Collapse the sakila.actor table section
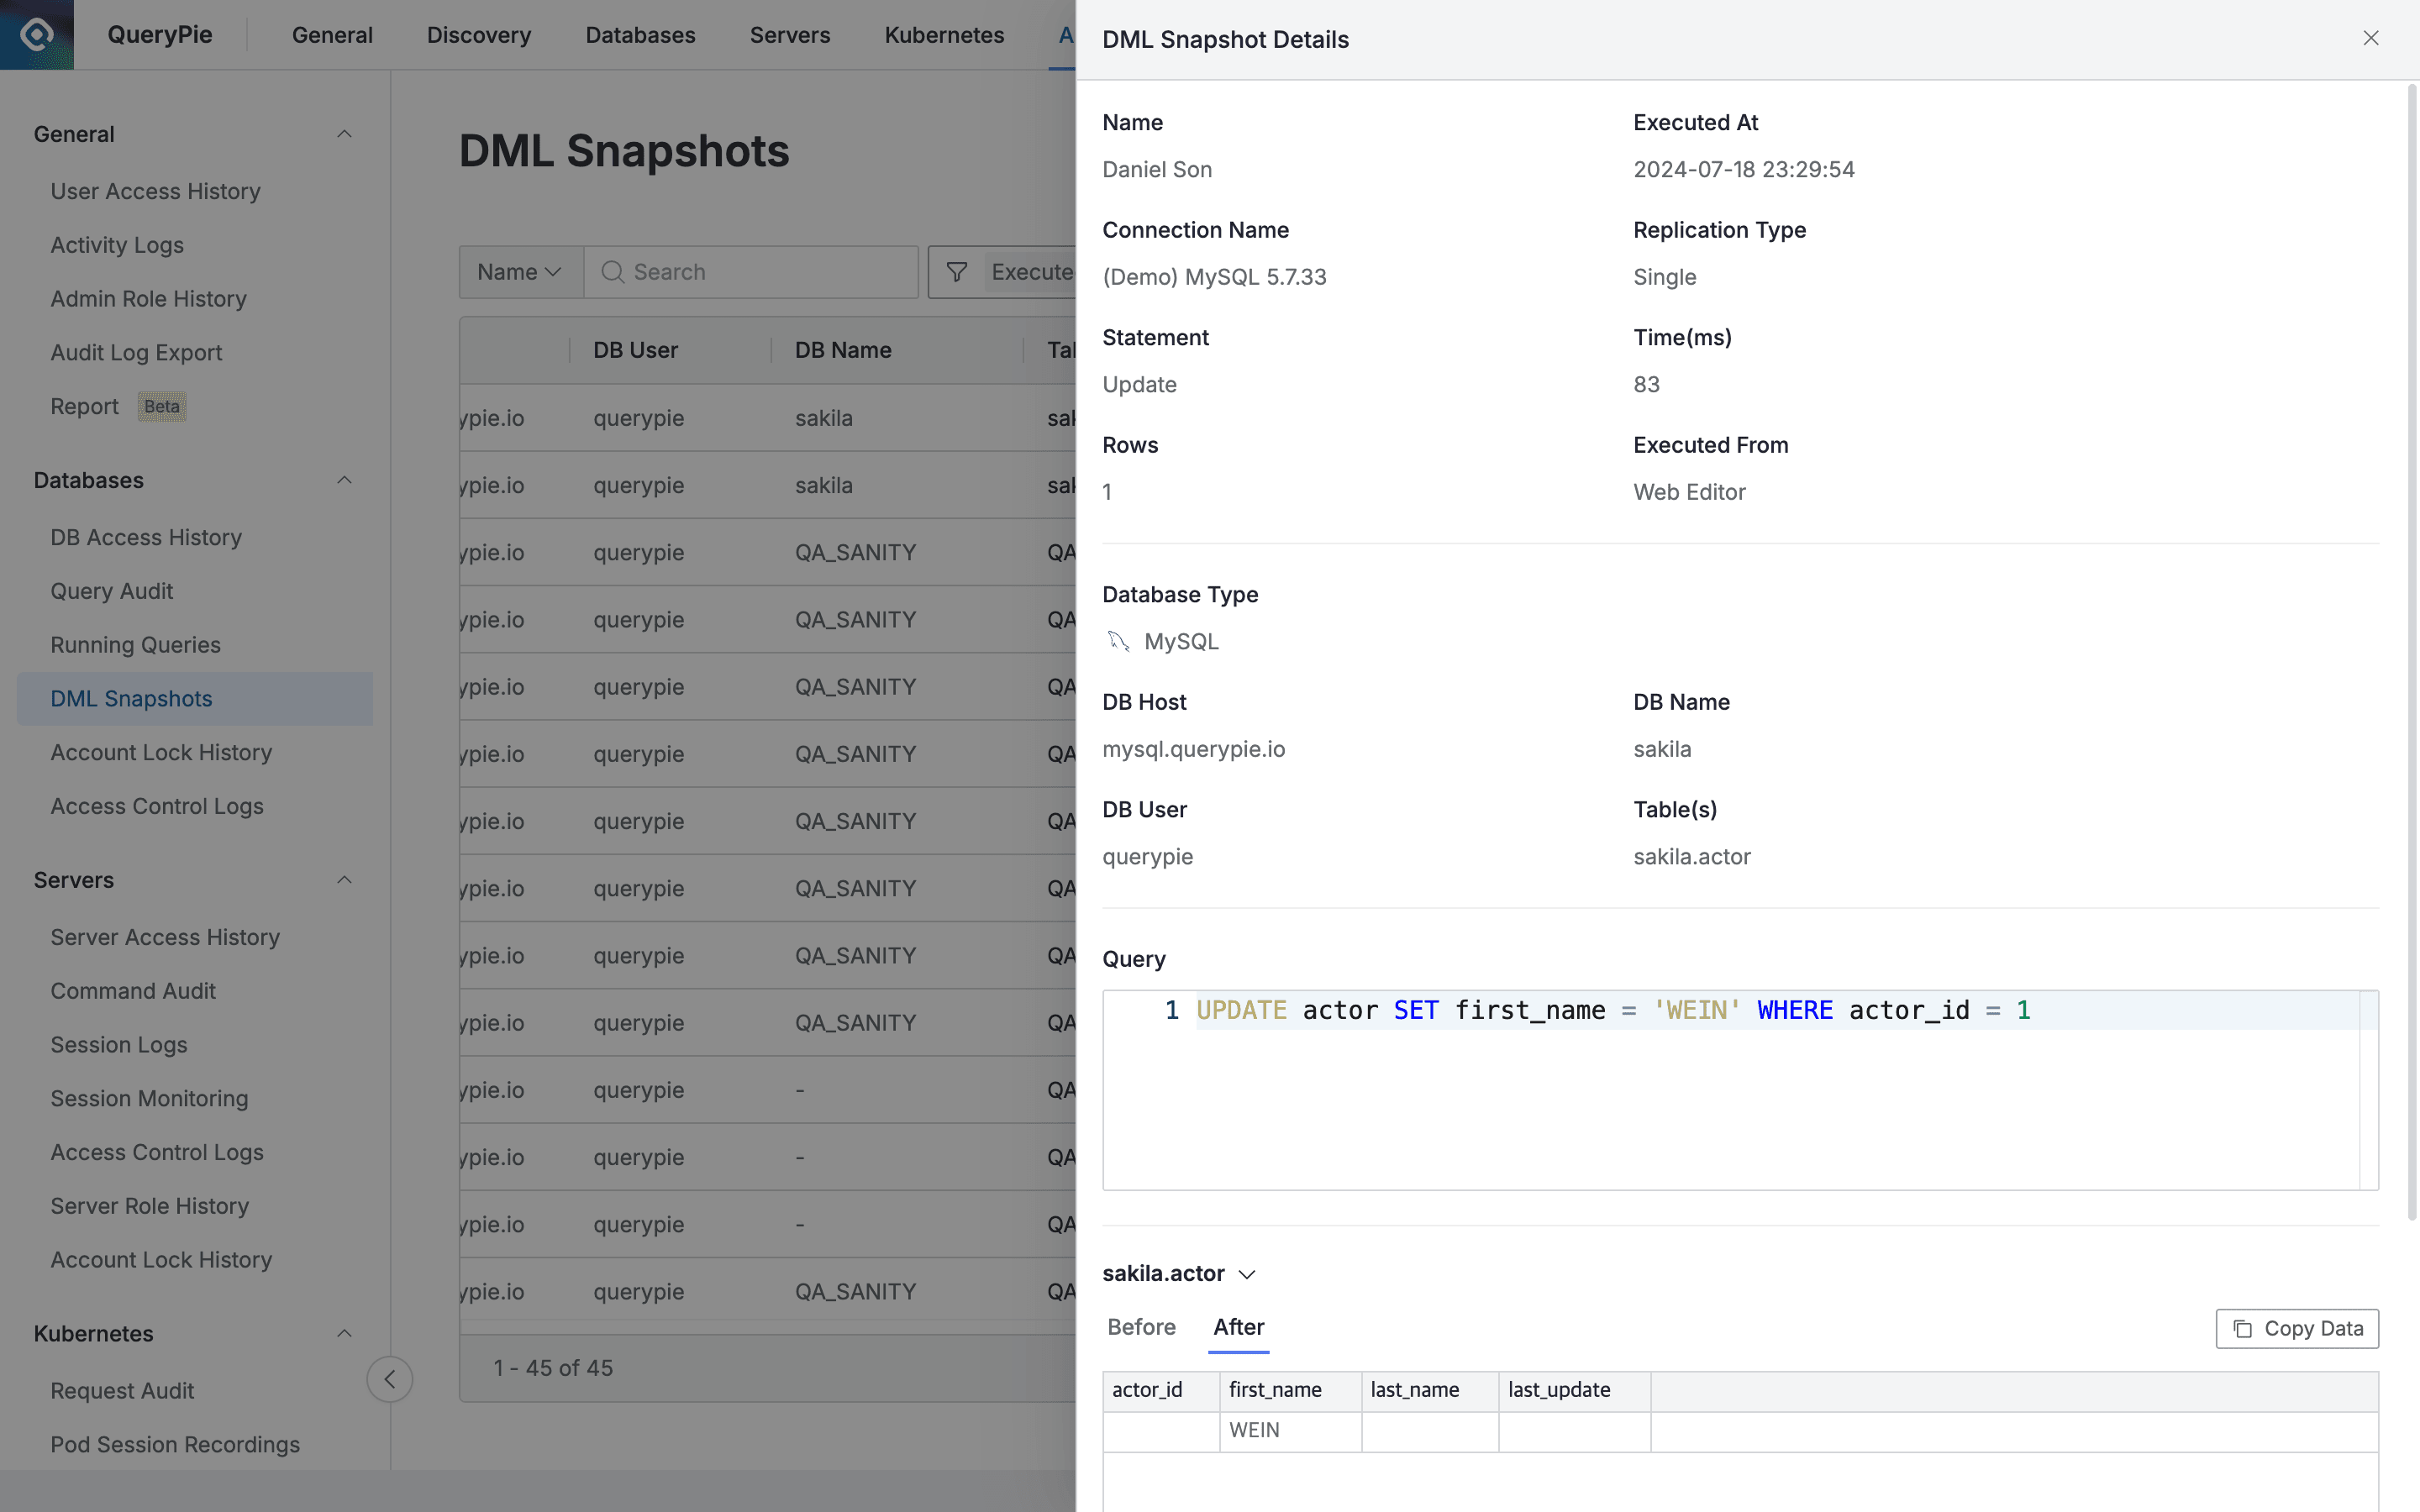Image resolution: width=2420 pixels, height=1512 pixels. pyautogui.click(x=1246, y=1274)
